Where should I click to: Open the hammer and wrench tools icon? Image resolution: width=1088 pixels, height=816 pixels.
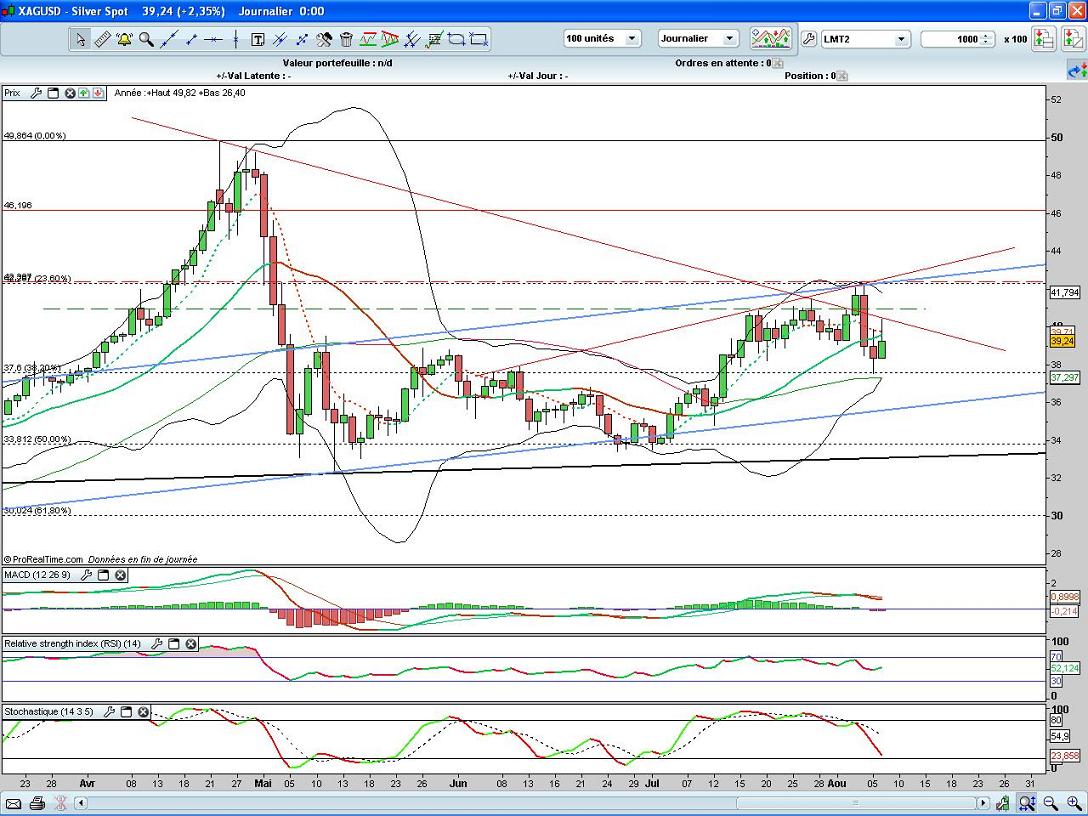(324, 40)
